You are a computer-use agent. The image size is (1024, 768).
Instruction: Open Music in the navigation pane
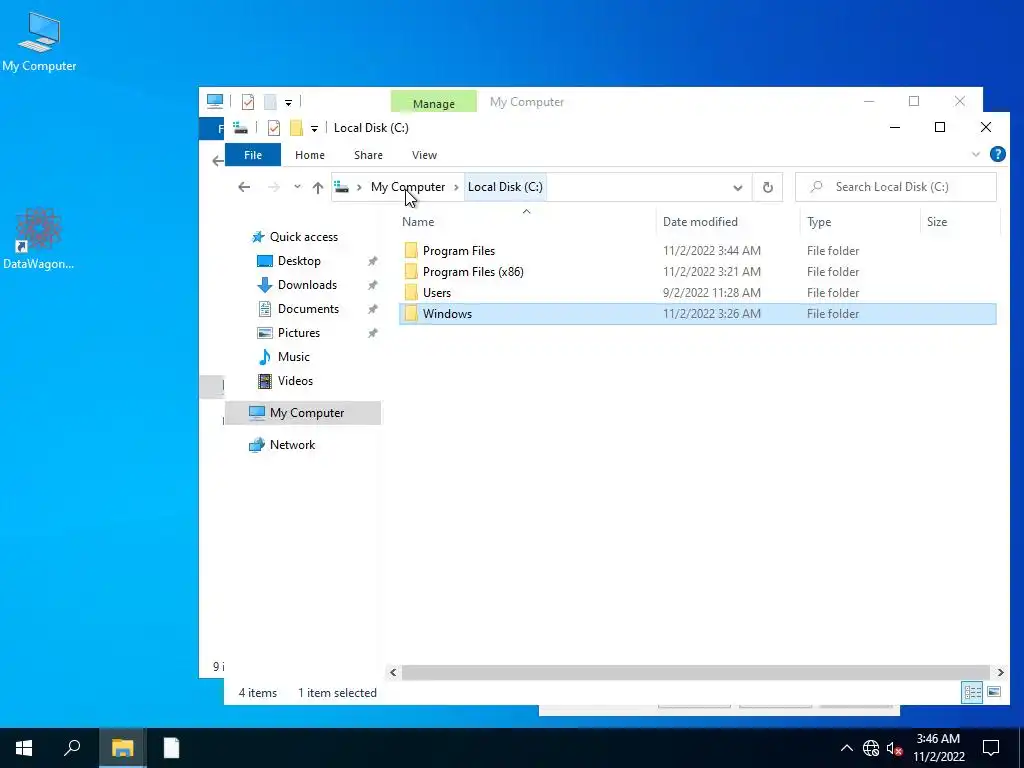pyautogui.click(x=284, y=357)
